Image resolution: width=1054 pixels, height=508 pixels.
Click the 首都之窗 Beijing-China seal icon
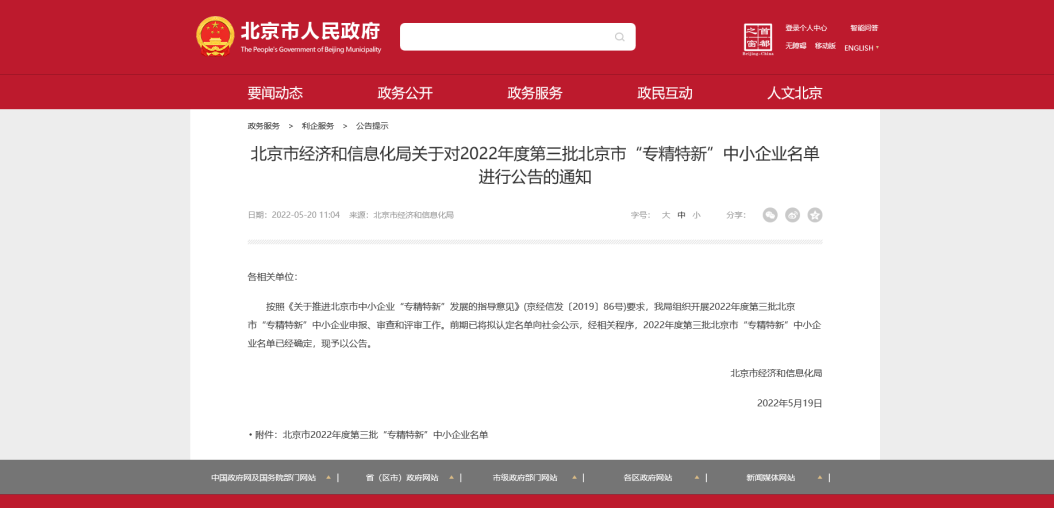[x=758, y=38]
